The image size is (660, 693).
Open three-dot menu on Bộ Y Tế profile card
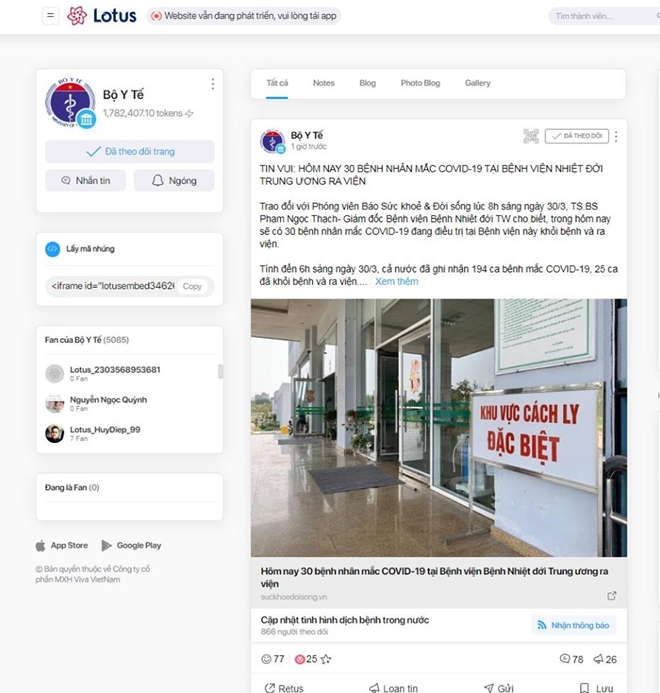tap(213, 84)
